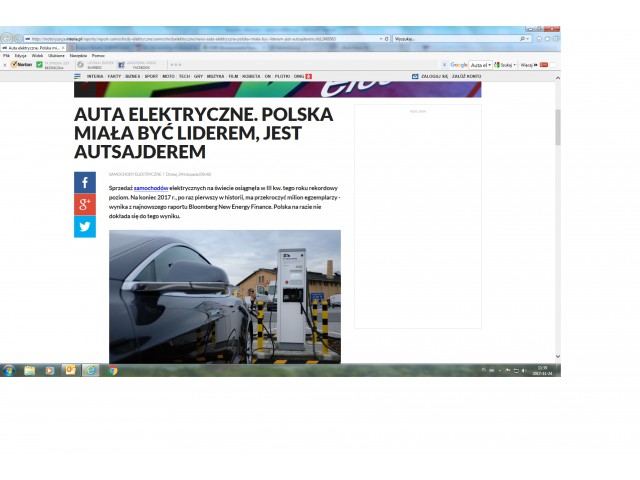This screenshot has width=640, height=480.
Task: Expand the search provider dropdown arrow
Action: [530, 39]
